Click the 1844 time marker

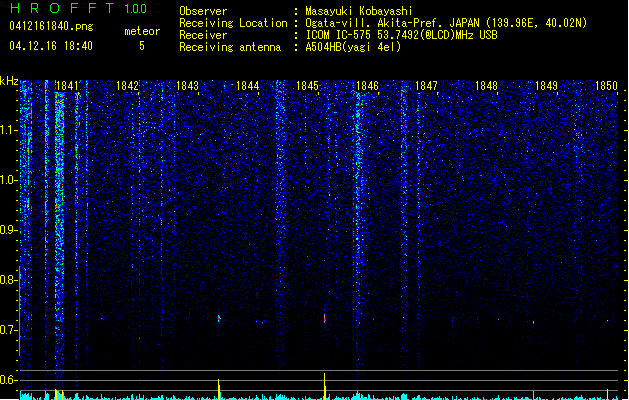coord(248,86)
